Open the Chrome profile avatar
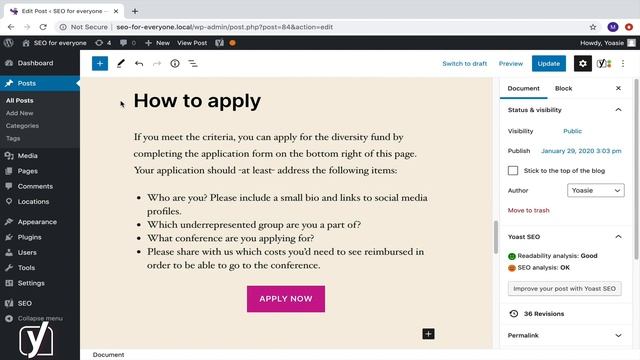640x360 pixels. [x=612, y=27]
